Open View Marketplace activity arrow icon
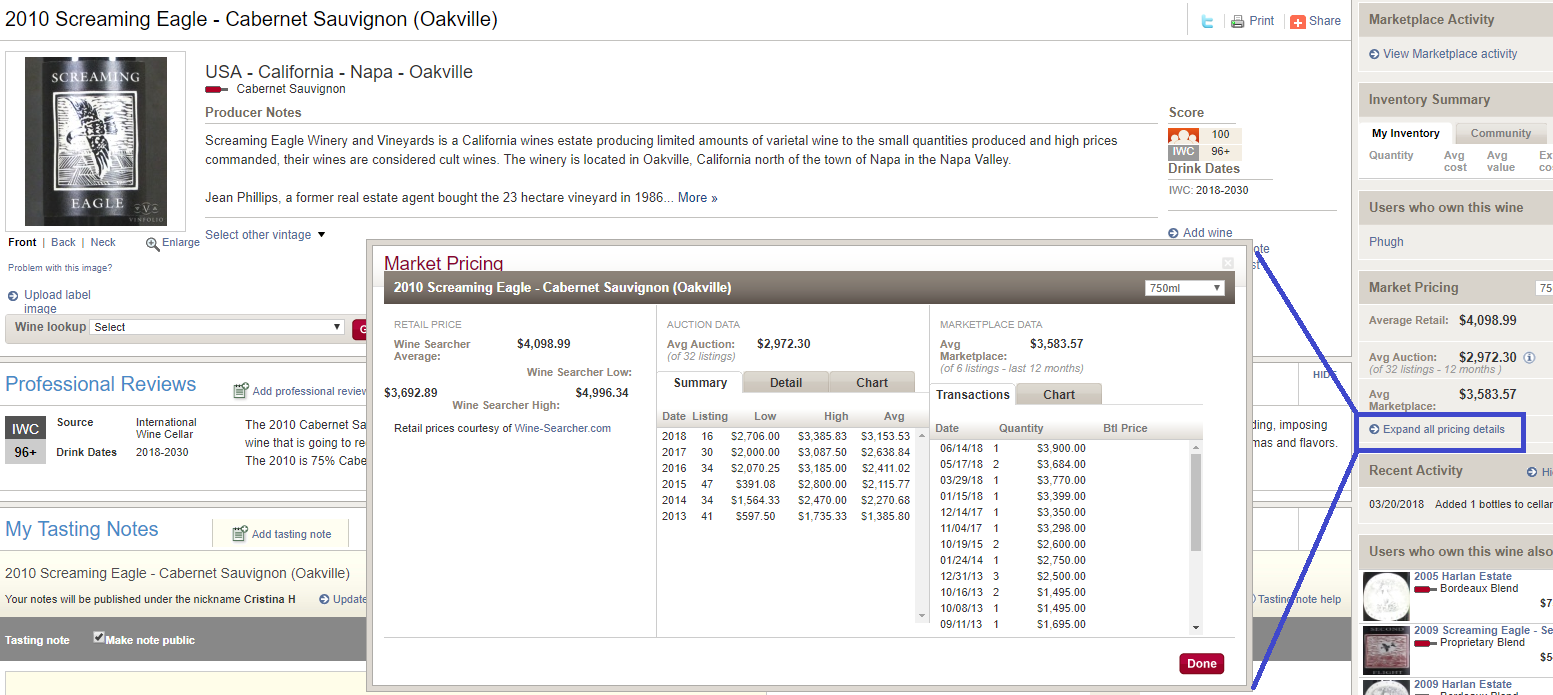This screenshot has height=695, width=1553. click(1374, 54)
